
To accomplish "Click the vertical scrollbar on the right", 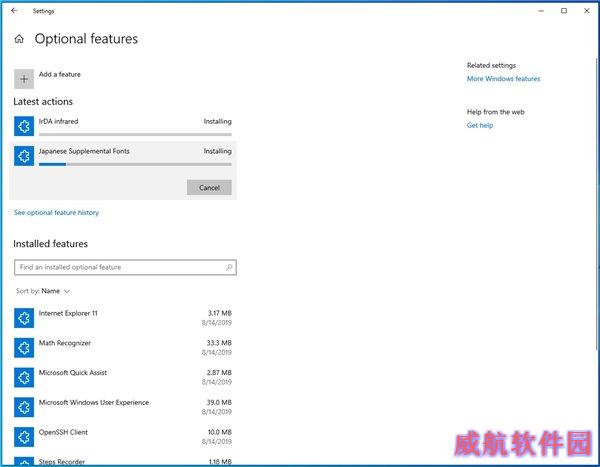I will coord(597,203).
